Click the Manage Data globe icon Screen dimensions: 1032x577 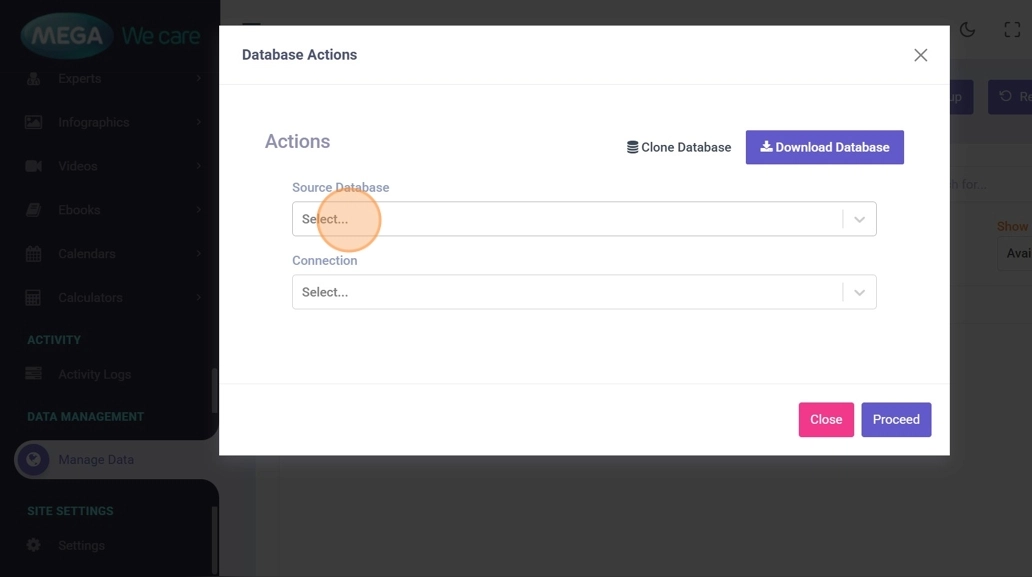pos(33,460)
